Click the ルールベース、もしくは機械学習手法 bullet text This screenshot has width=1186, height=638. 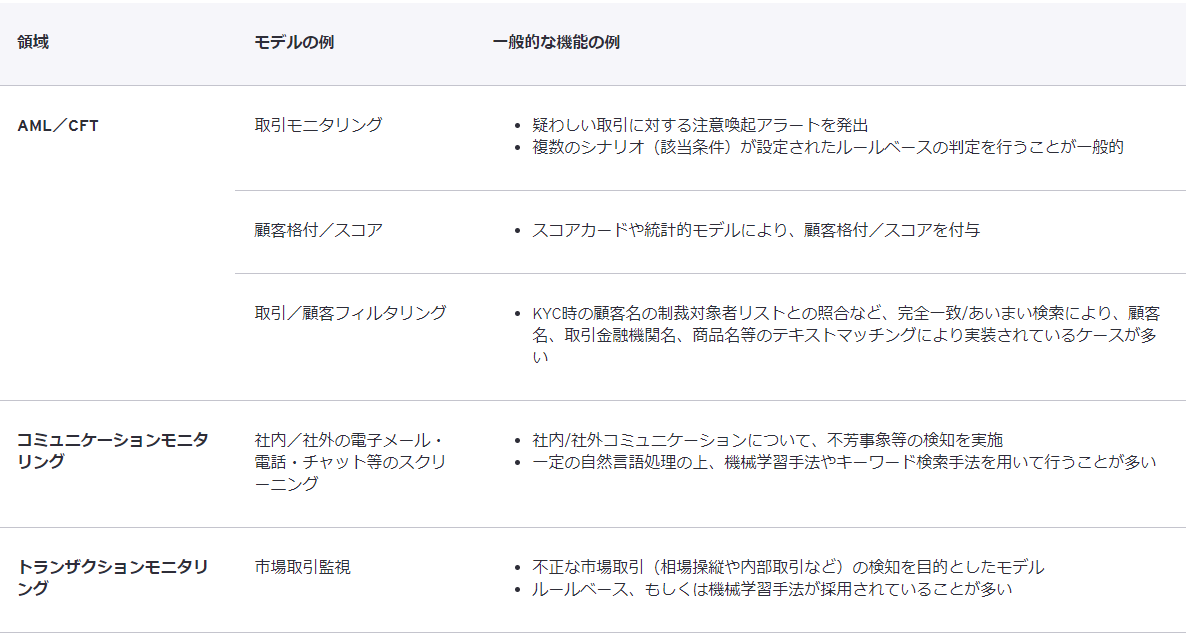pos(772,589)
